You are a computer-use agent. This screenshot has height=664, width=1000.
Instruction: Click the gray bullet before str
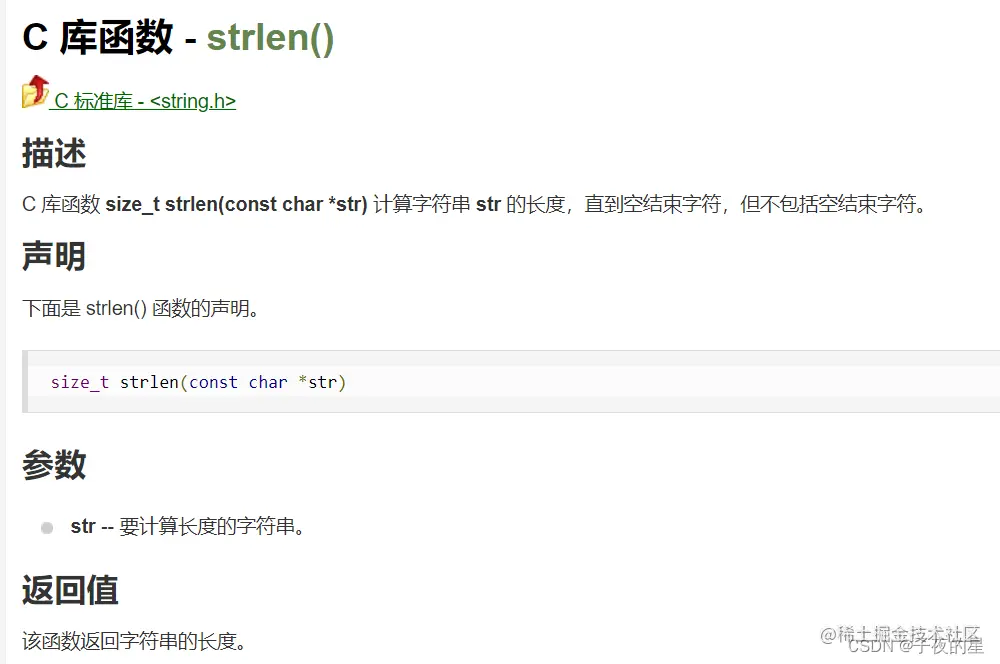coord(47,528)
